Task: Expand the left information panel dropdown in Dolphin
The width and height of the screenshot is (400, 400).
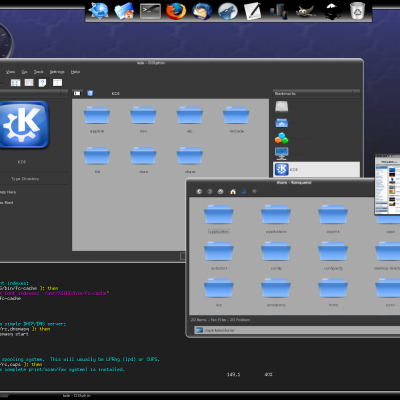Action: click(x=64, y=94)
